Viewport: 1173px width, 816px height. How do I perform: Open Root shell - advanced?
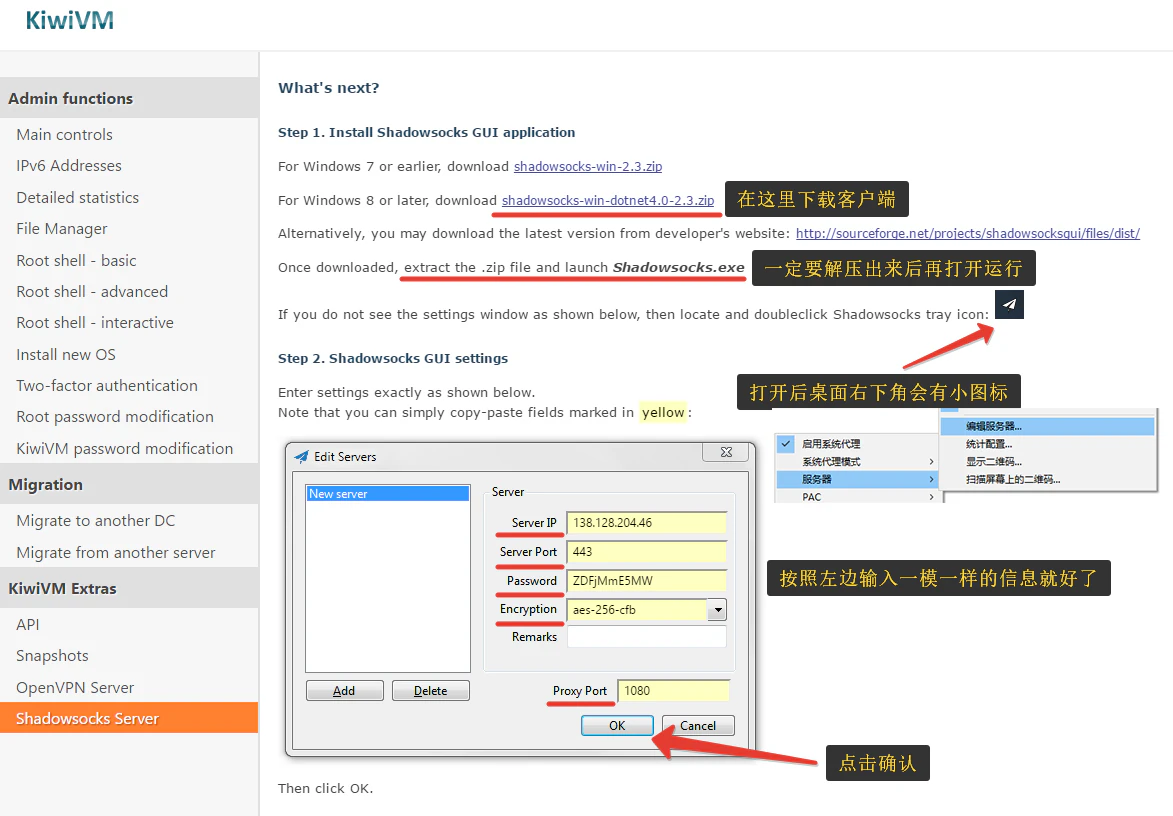pyautogui.click(x=92, y=292)
